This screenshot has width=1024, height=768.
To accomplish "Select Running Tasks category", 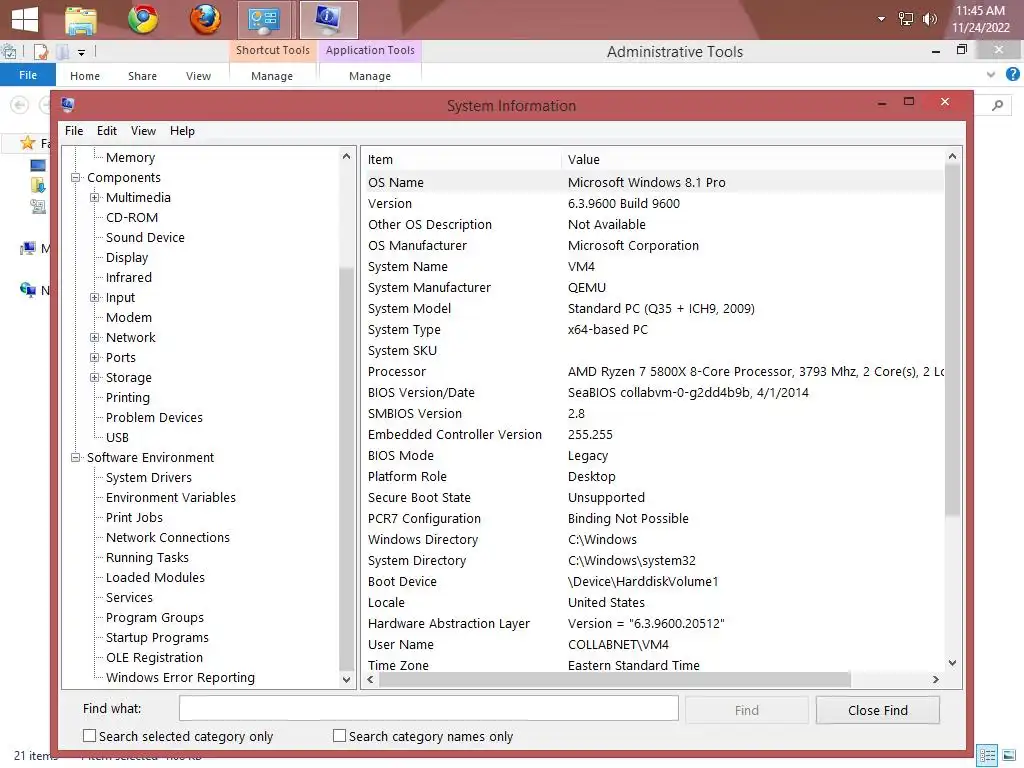I will pos(147,558).
